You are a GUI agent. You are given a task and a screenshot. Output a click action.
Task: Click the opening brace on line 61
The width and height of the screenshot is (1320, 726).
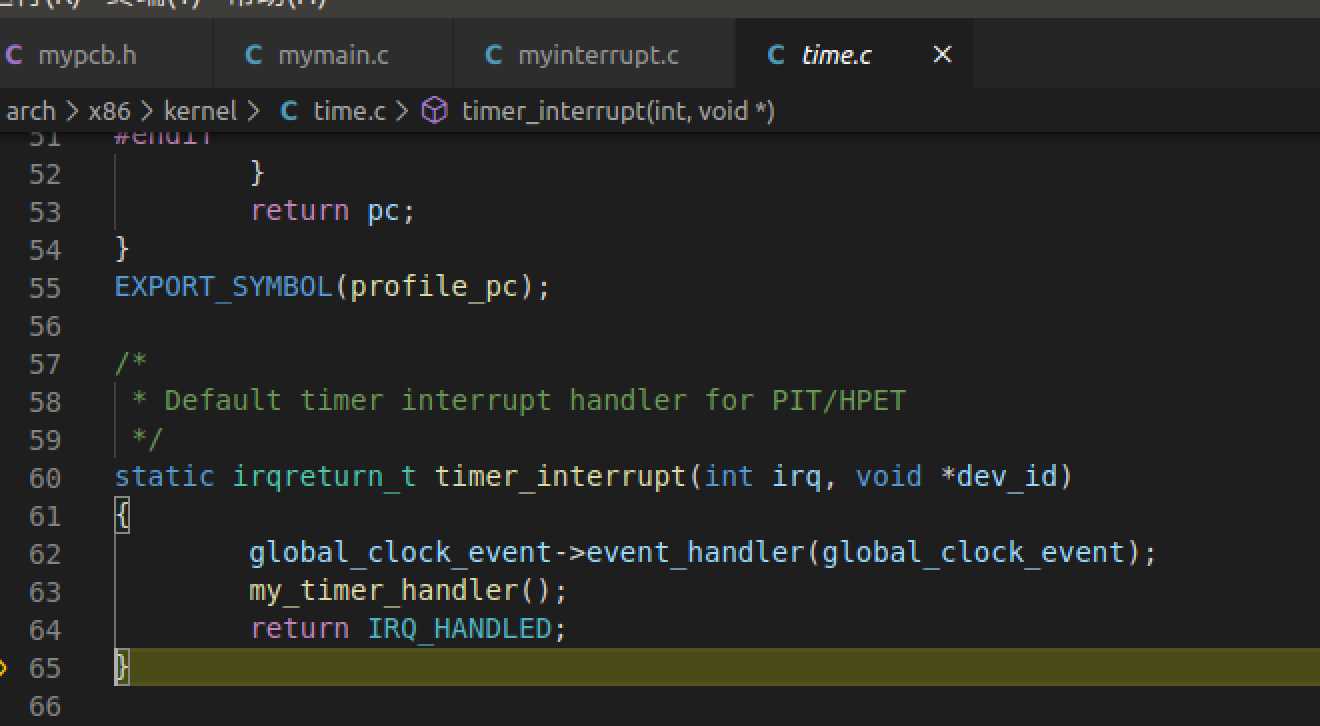tap(123, 516)
